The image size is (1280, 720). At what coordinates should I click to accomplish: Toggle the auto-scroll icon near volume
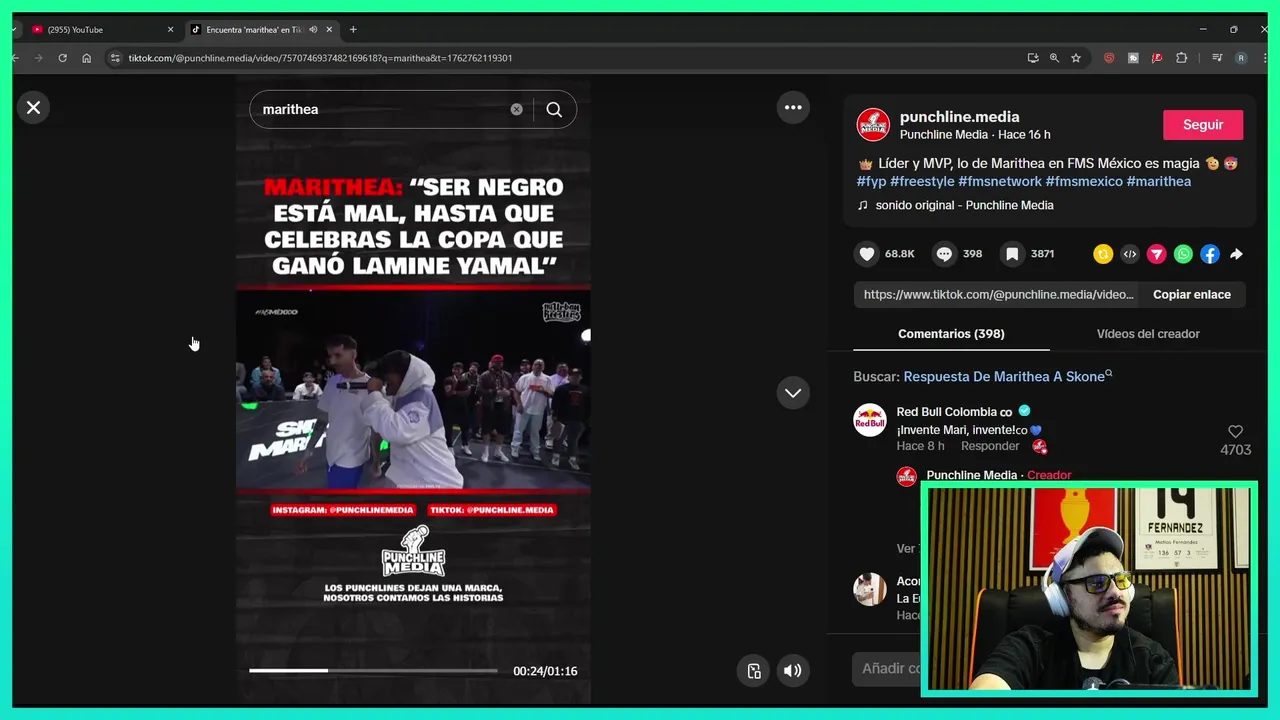(x=754, y=671)
